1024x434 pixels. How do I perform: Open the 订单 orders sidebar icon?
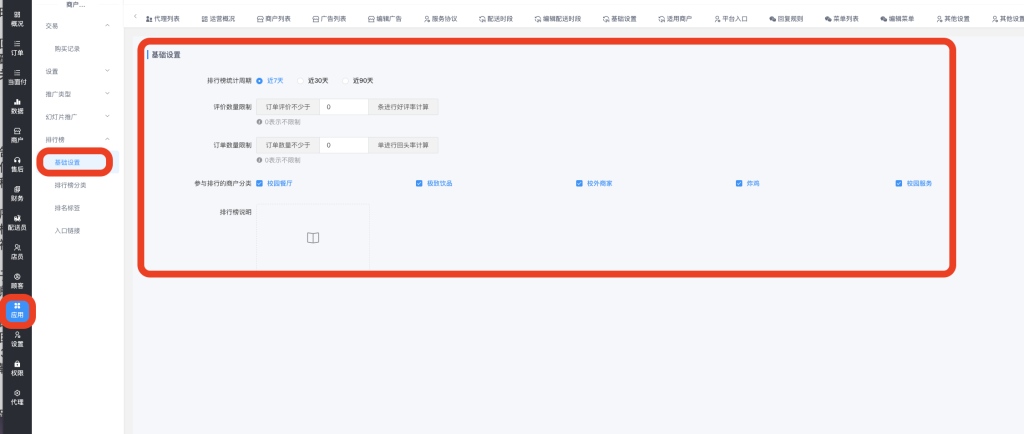(17, 47)
